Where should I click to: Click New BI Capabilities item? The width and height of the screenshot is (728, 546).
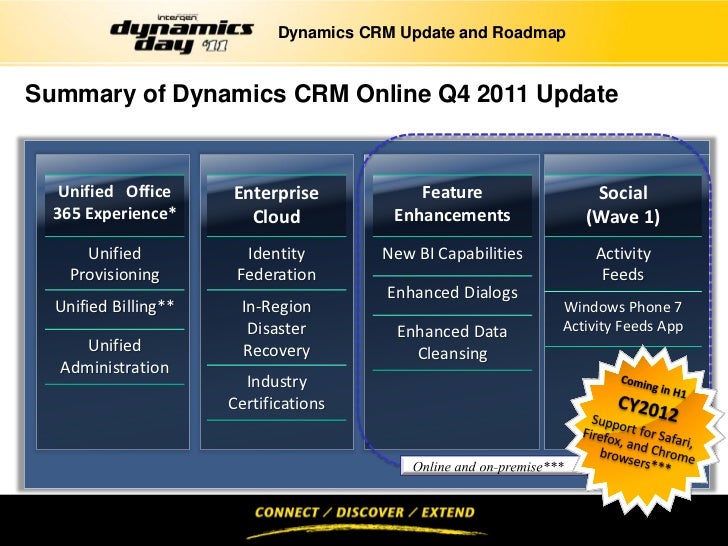(x=452, y=254)
